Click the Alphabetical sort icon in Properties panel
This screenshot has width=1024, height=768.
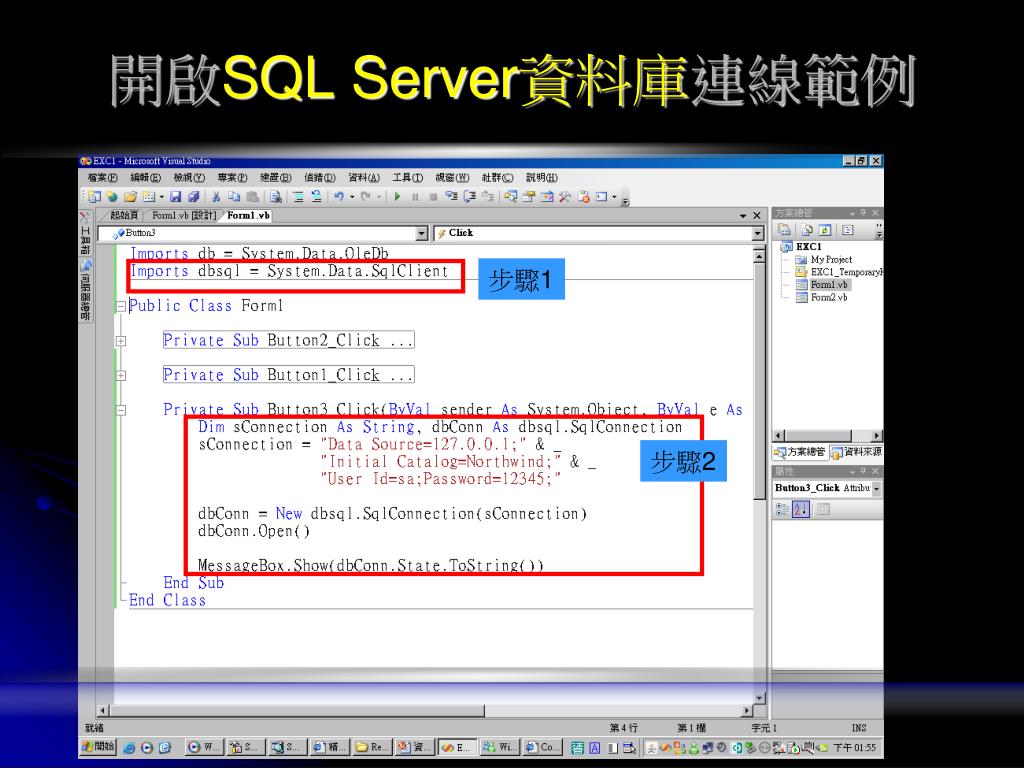[801, 509]
